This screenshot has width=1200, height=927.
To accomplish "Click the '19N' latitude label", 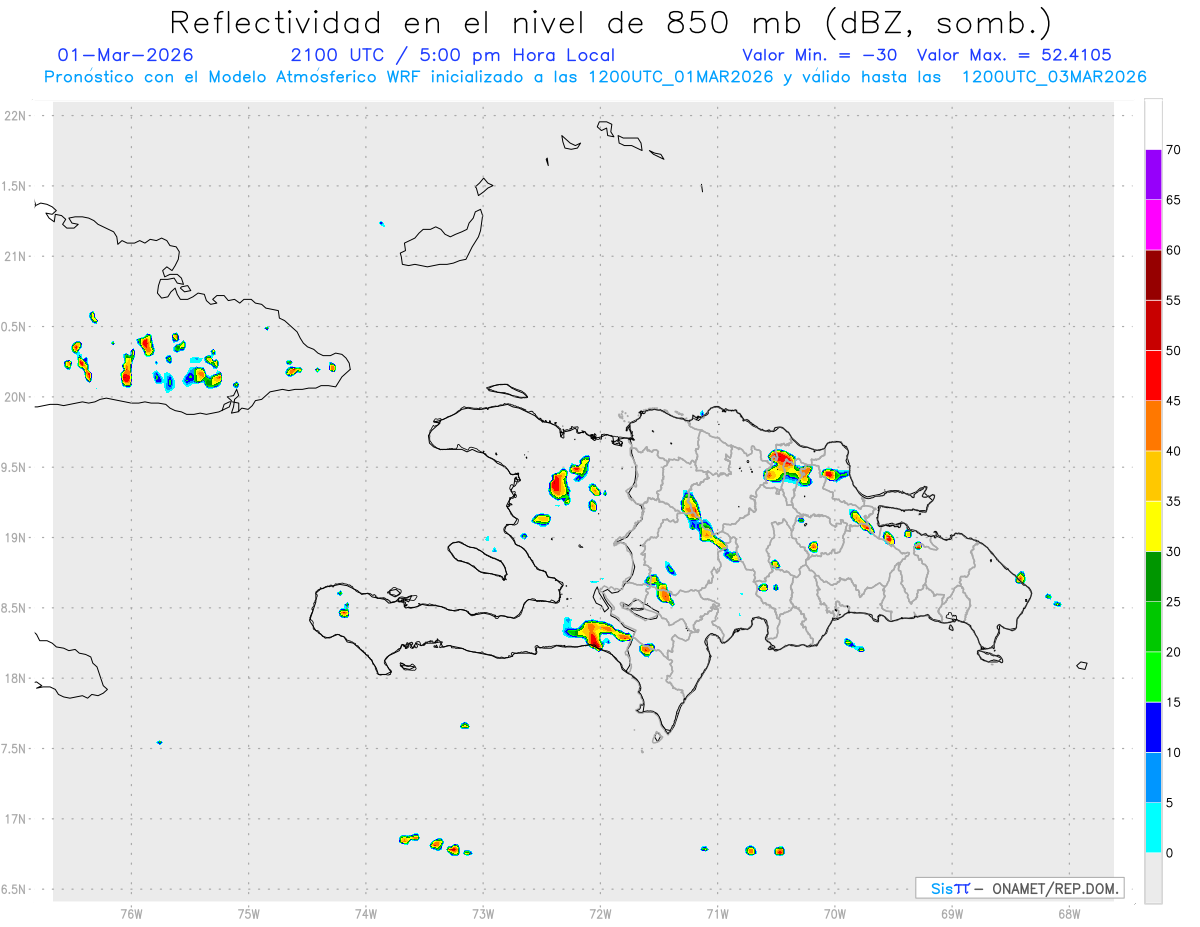I will (x=17, y=538).
